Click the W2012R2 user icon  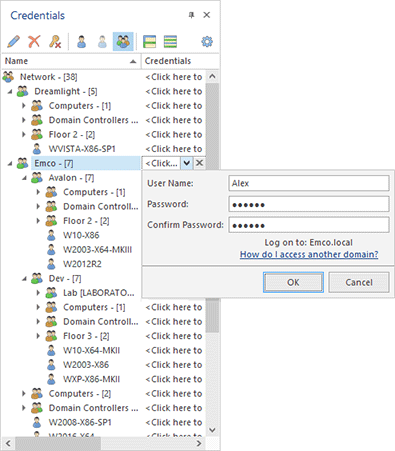click(x=51, y=264)
